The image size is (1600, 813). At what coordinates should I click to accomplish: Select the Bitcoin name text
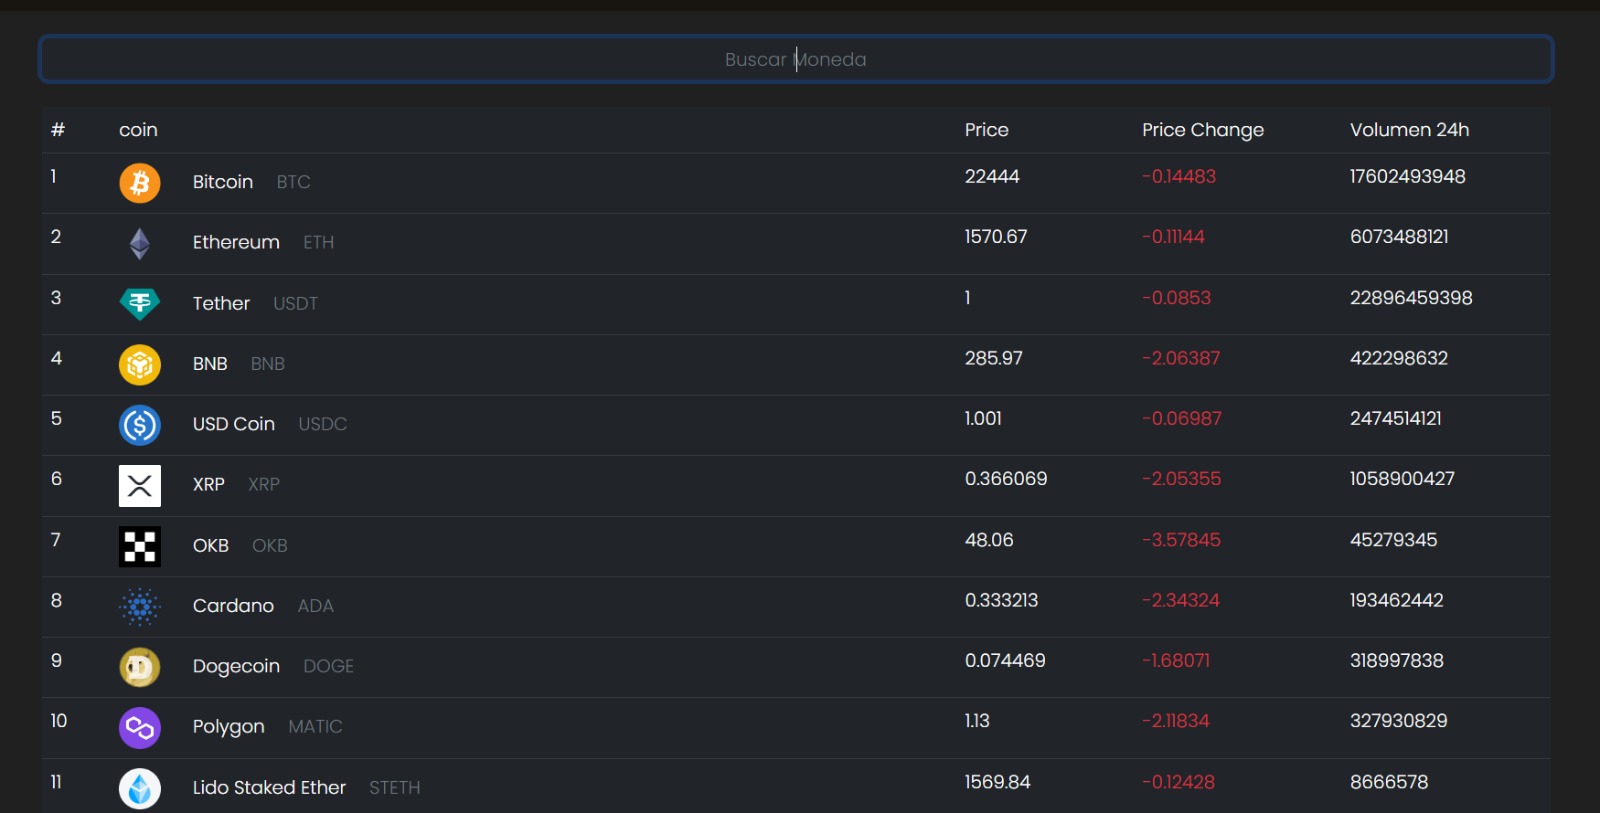223,182
